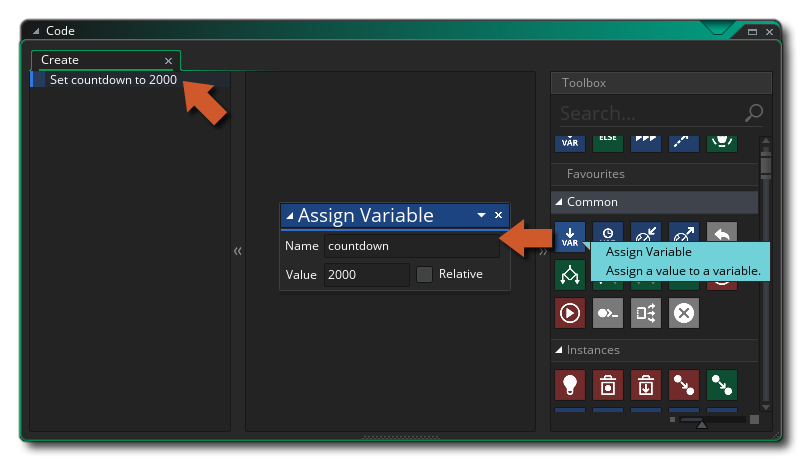Choose the grey Execute Script icon
This screenshot has width=802, height=461.
(x=645, y=313)
